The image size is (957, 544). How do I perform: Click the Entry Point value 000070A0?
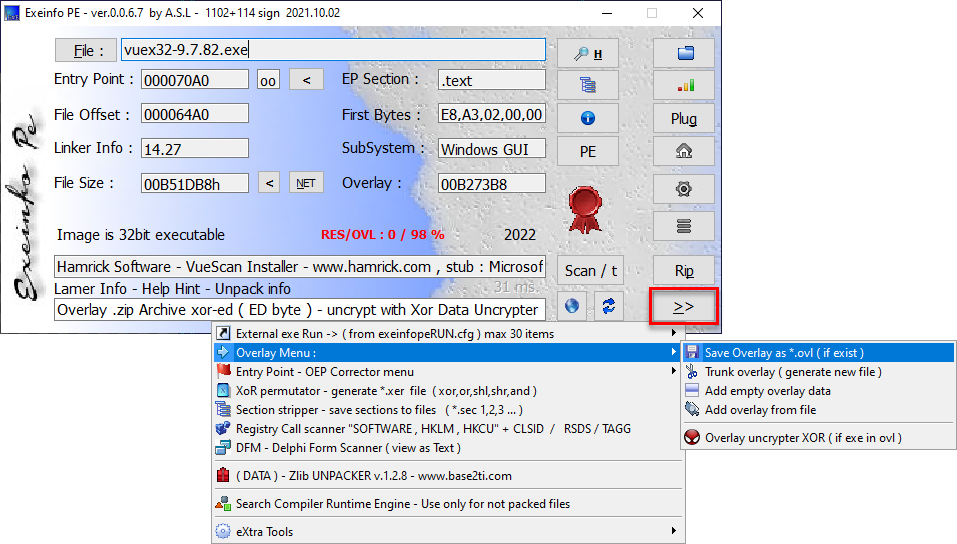(195, 80)
